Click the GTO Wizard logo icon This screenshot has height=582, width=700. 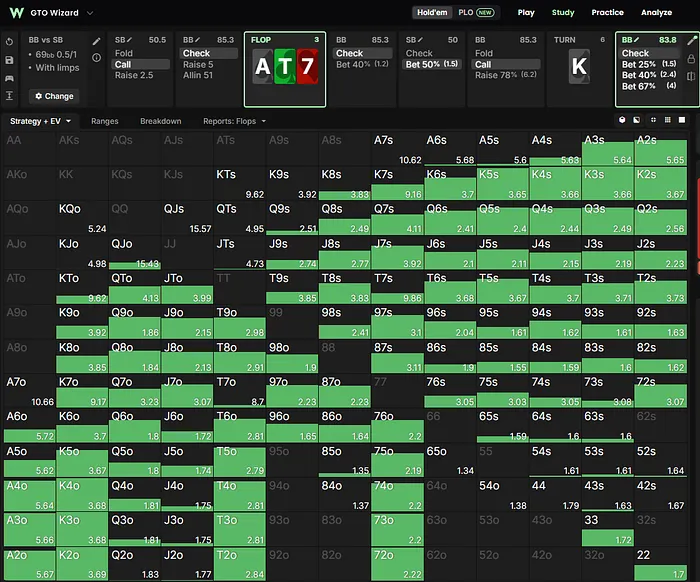point(17,12)
